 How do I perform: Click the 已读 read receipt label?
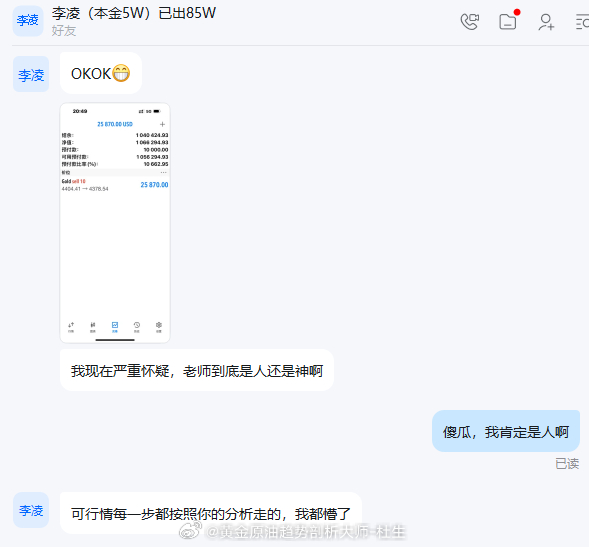tap(567, 464)
